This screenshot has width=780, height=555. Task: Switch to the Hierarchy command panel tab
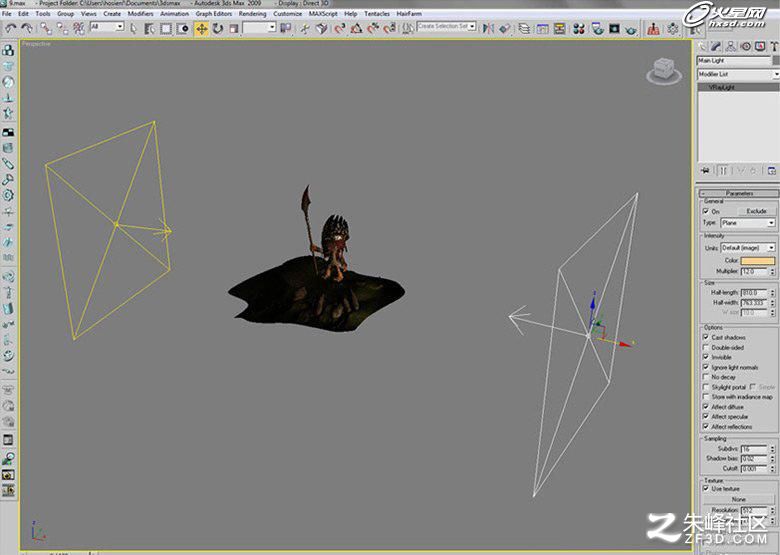pyautogui.click(x=731, y=46)
